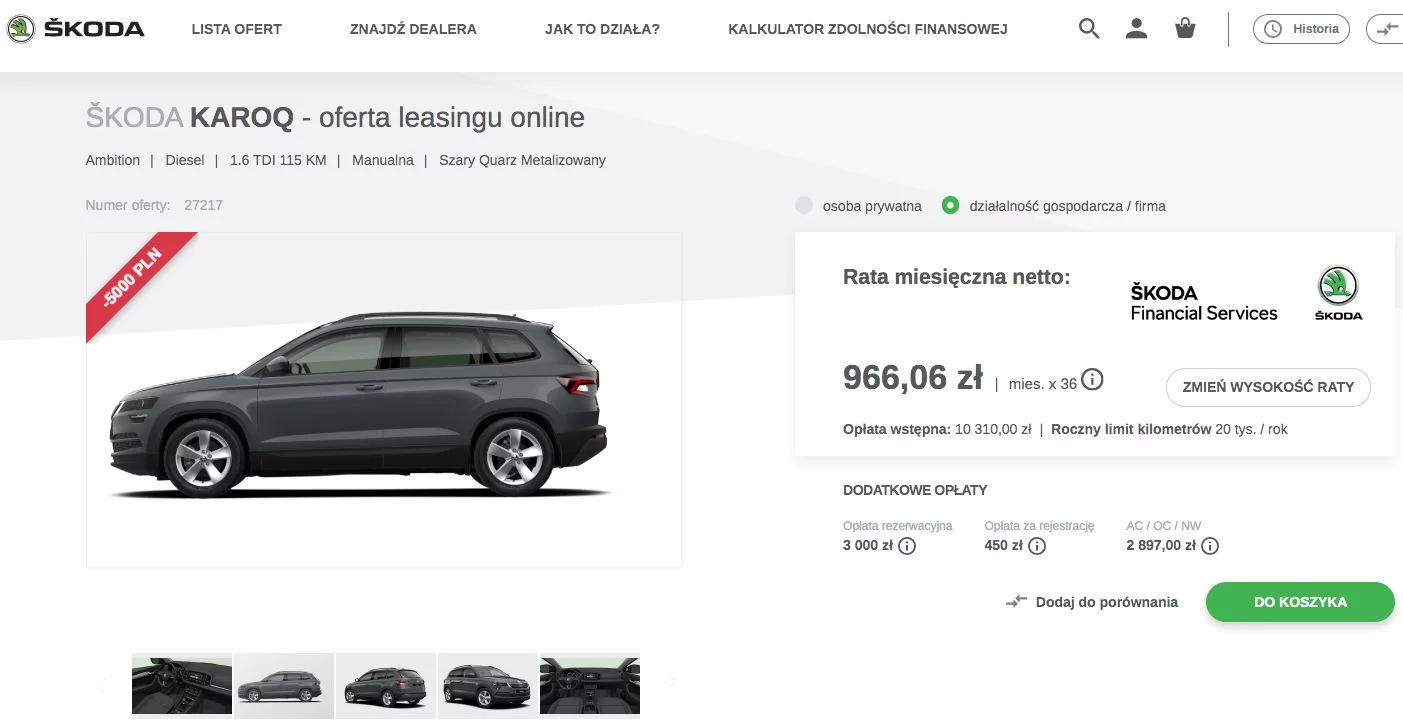Click the Szary Quarz Metalizowany color text
The image size is (1403, 725).
tap(522, 160)
